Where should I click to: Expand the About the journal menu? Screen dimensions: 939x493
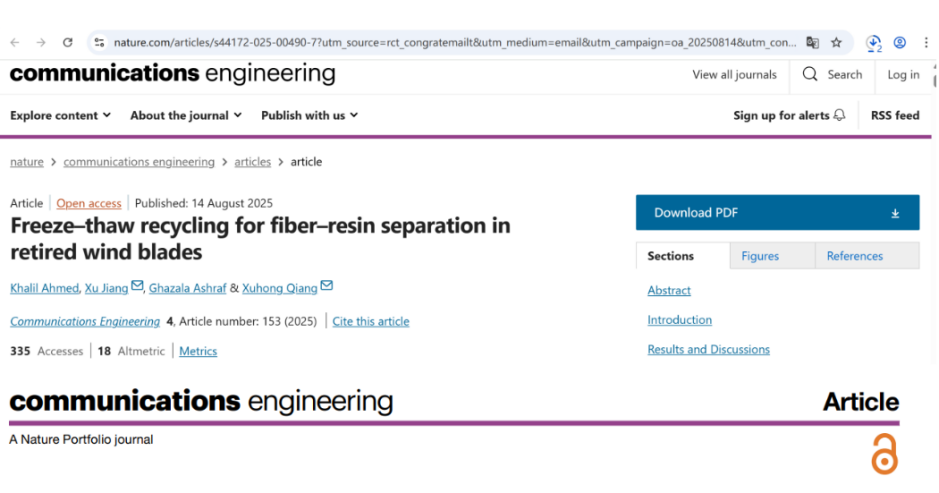pyautogui.click(x=186, y=116)
